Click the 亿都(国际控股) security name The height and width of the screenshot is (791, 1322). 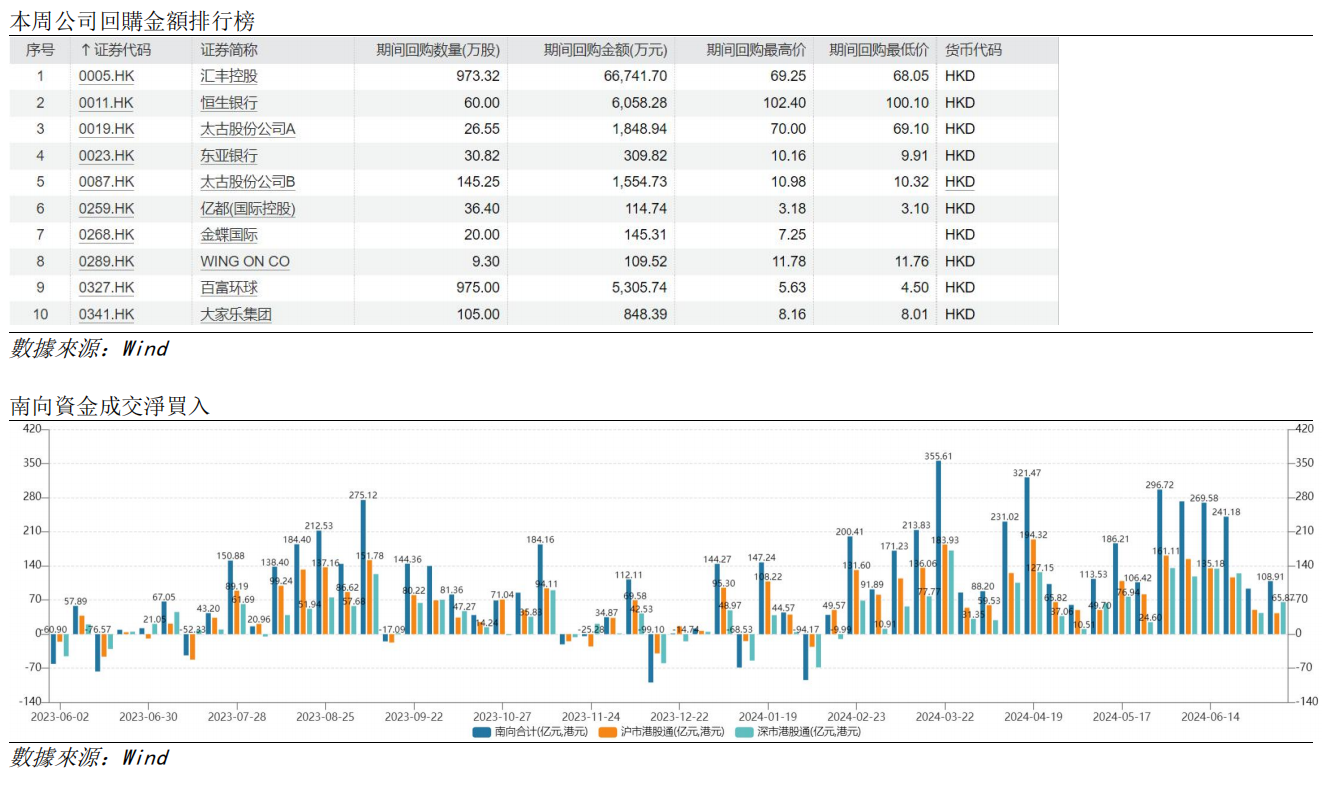tap(248, 209)
